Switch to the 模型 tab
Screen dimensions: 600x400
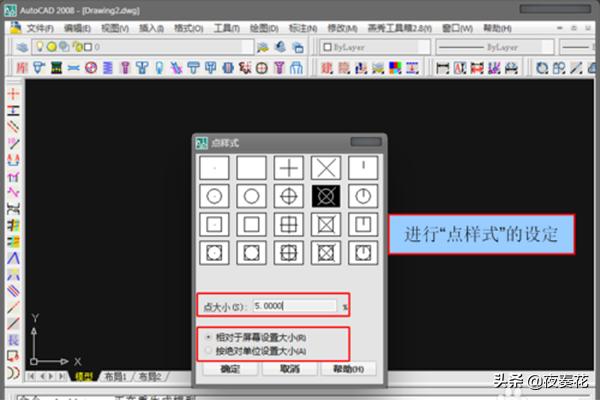[x=84, y=377]
